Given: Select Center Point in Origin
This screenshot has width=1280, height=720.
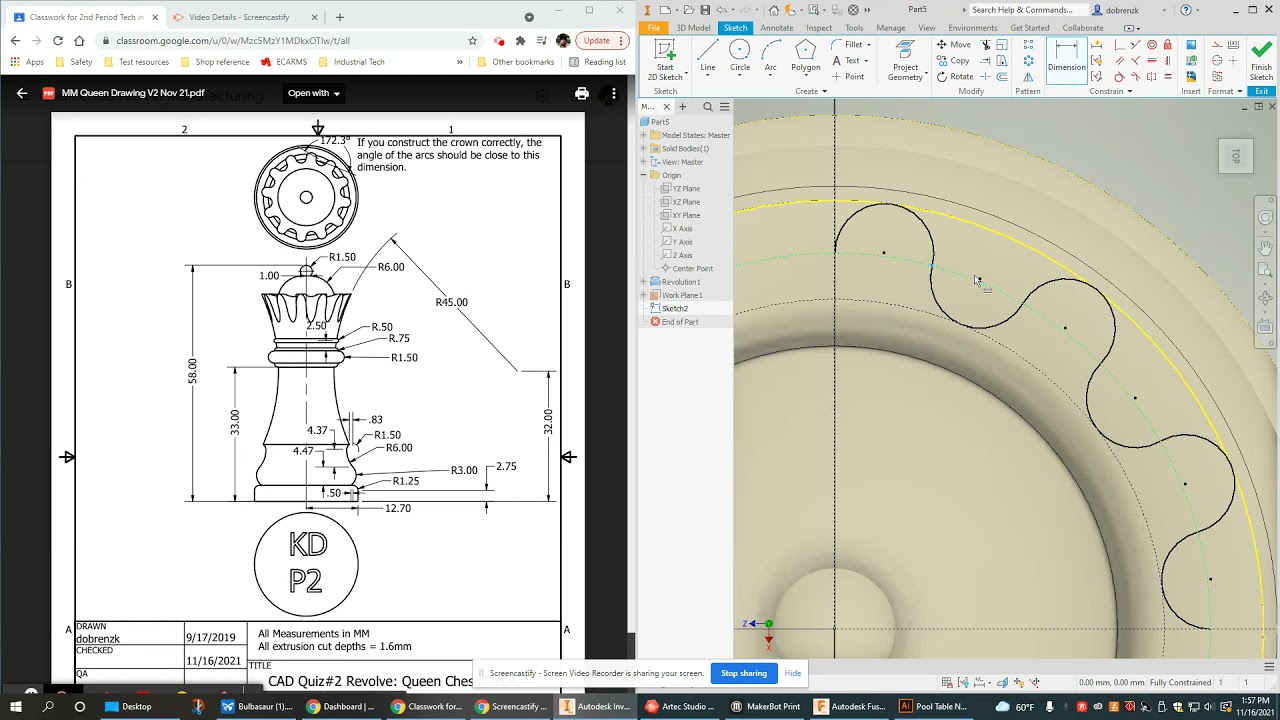Looking at the screenshot, I should [693, 269].
